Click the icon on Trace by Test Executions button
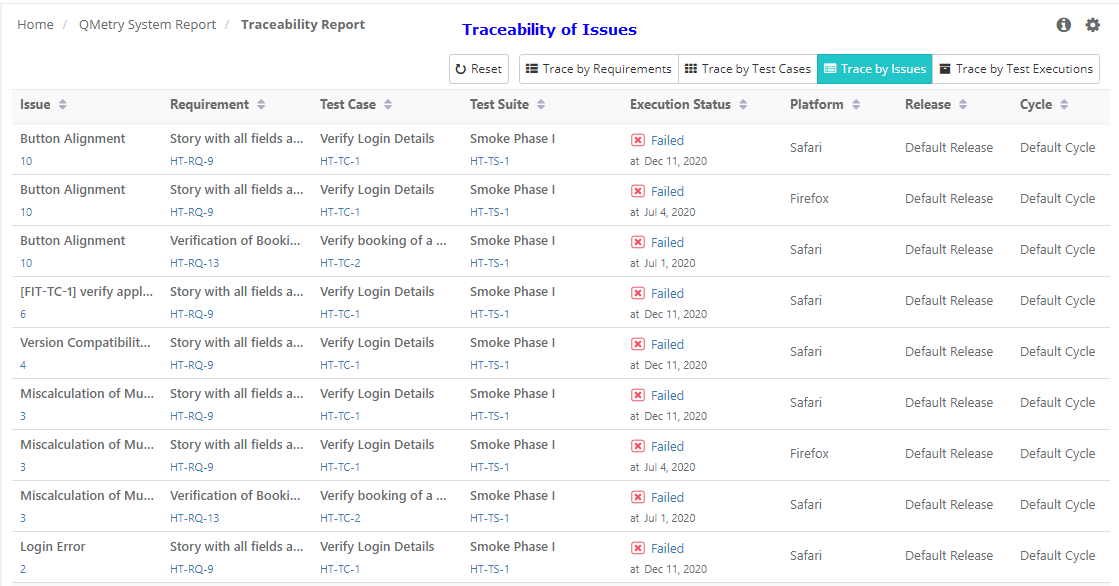 click(x=947, y=69)
